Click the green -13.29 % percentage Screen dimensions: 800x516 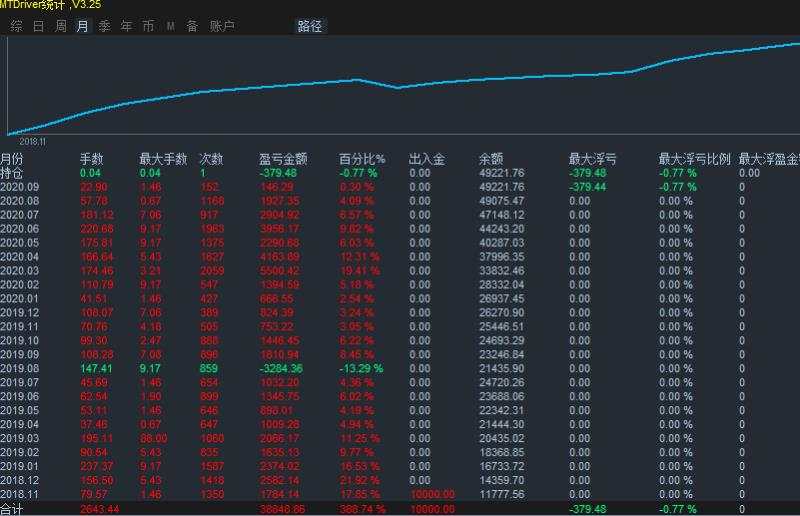362,368
